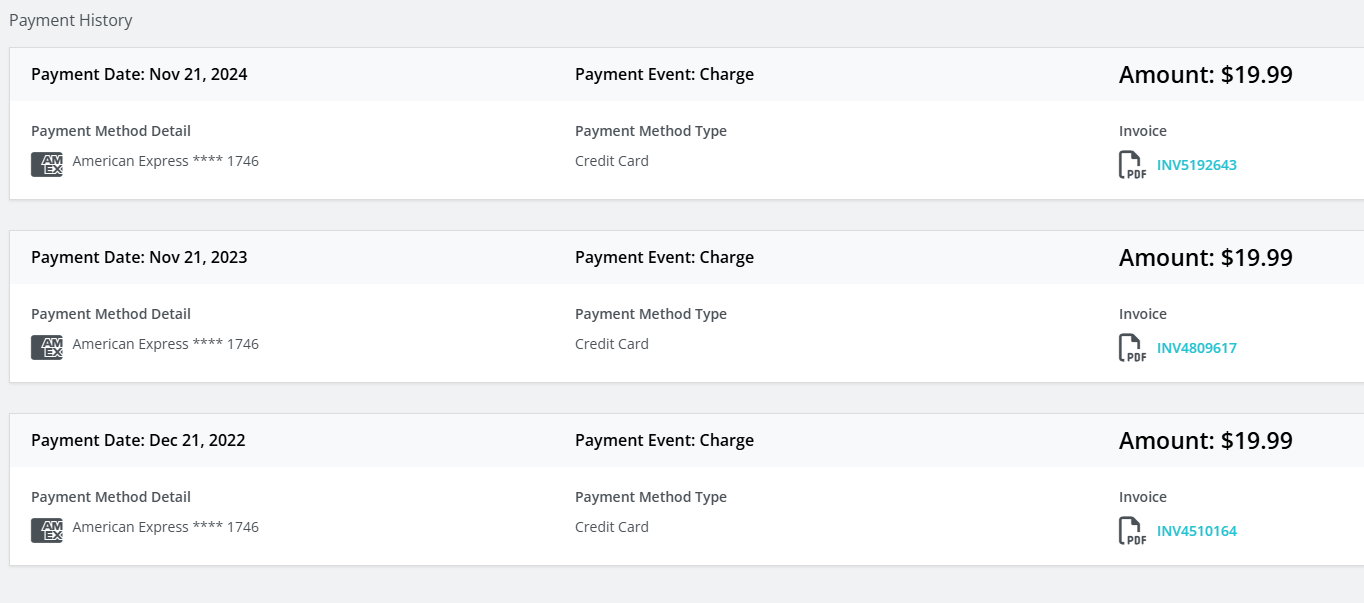This screenshot has height=603, width=1364.
Task: Click the PDF icon beside invoice INV4510164
Action: click(x=1132, y=531)
